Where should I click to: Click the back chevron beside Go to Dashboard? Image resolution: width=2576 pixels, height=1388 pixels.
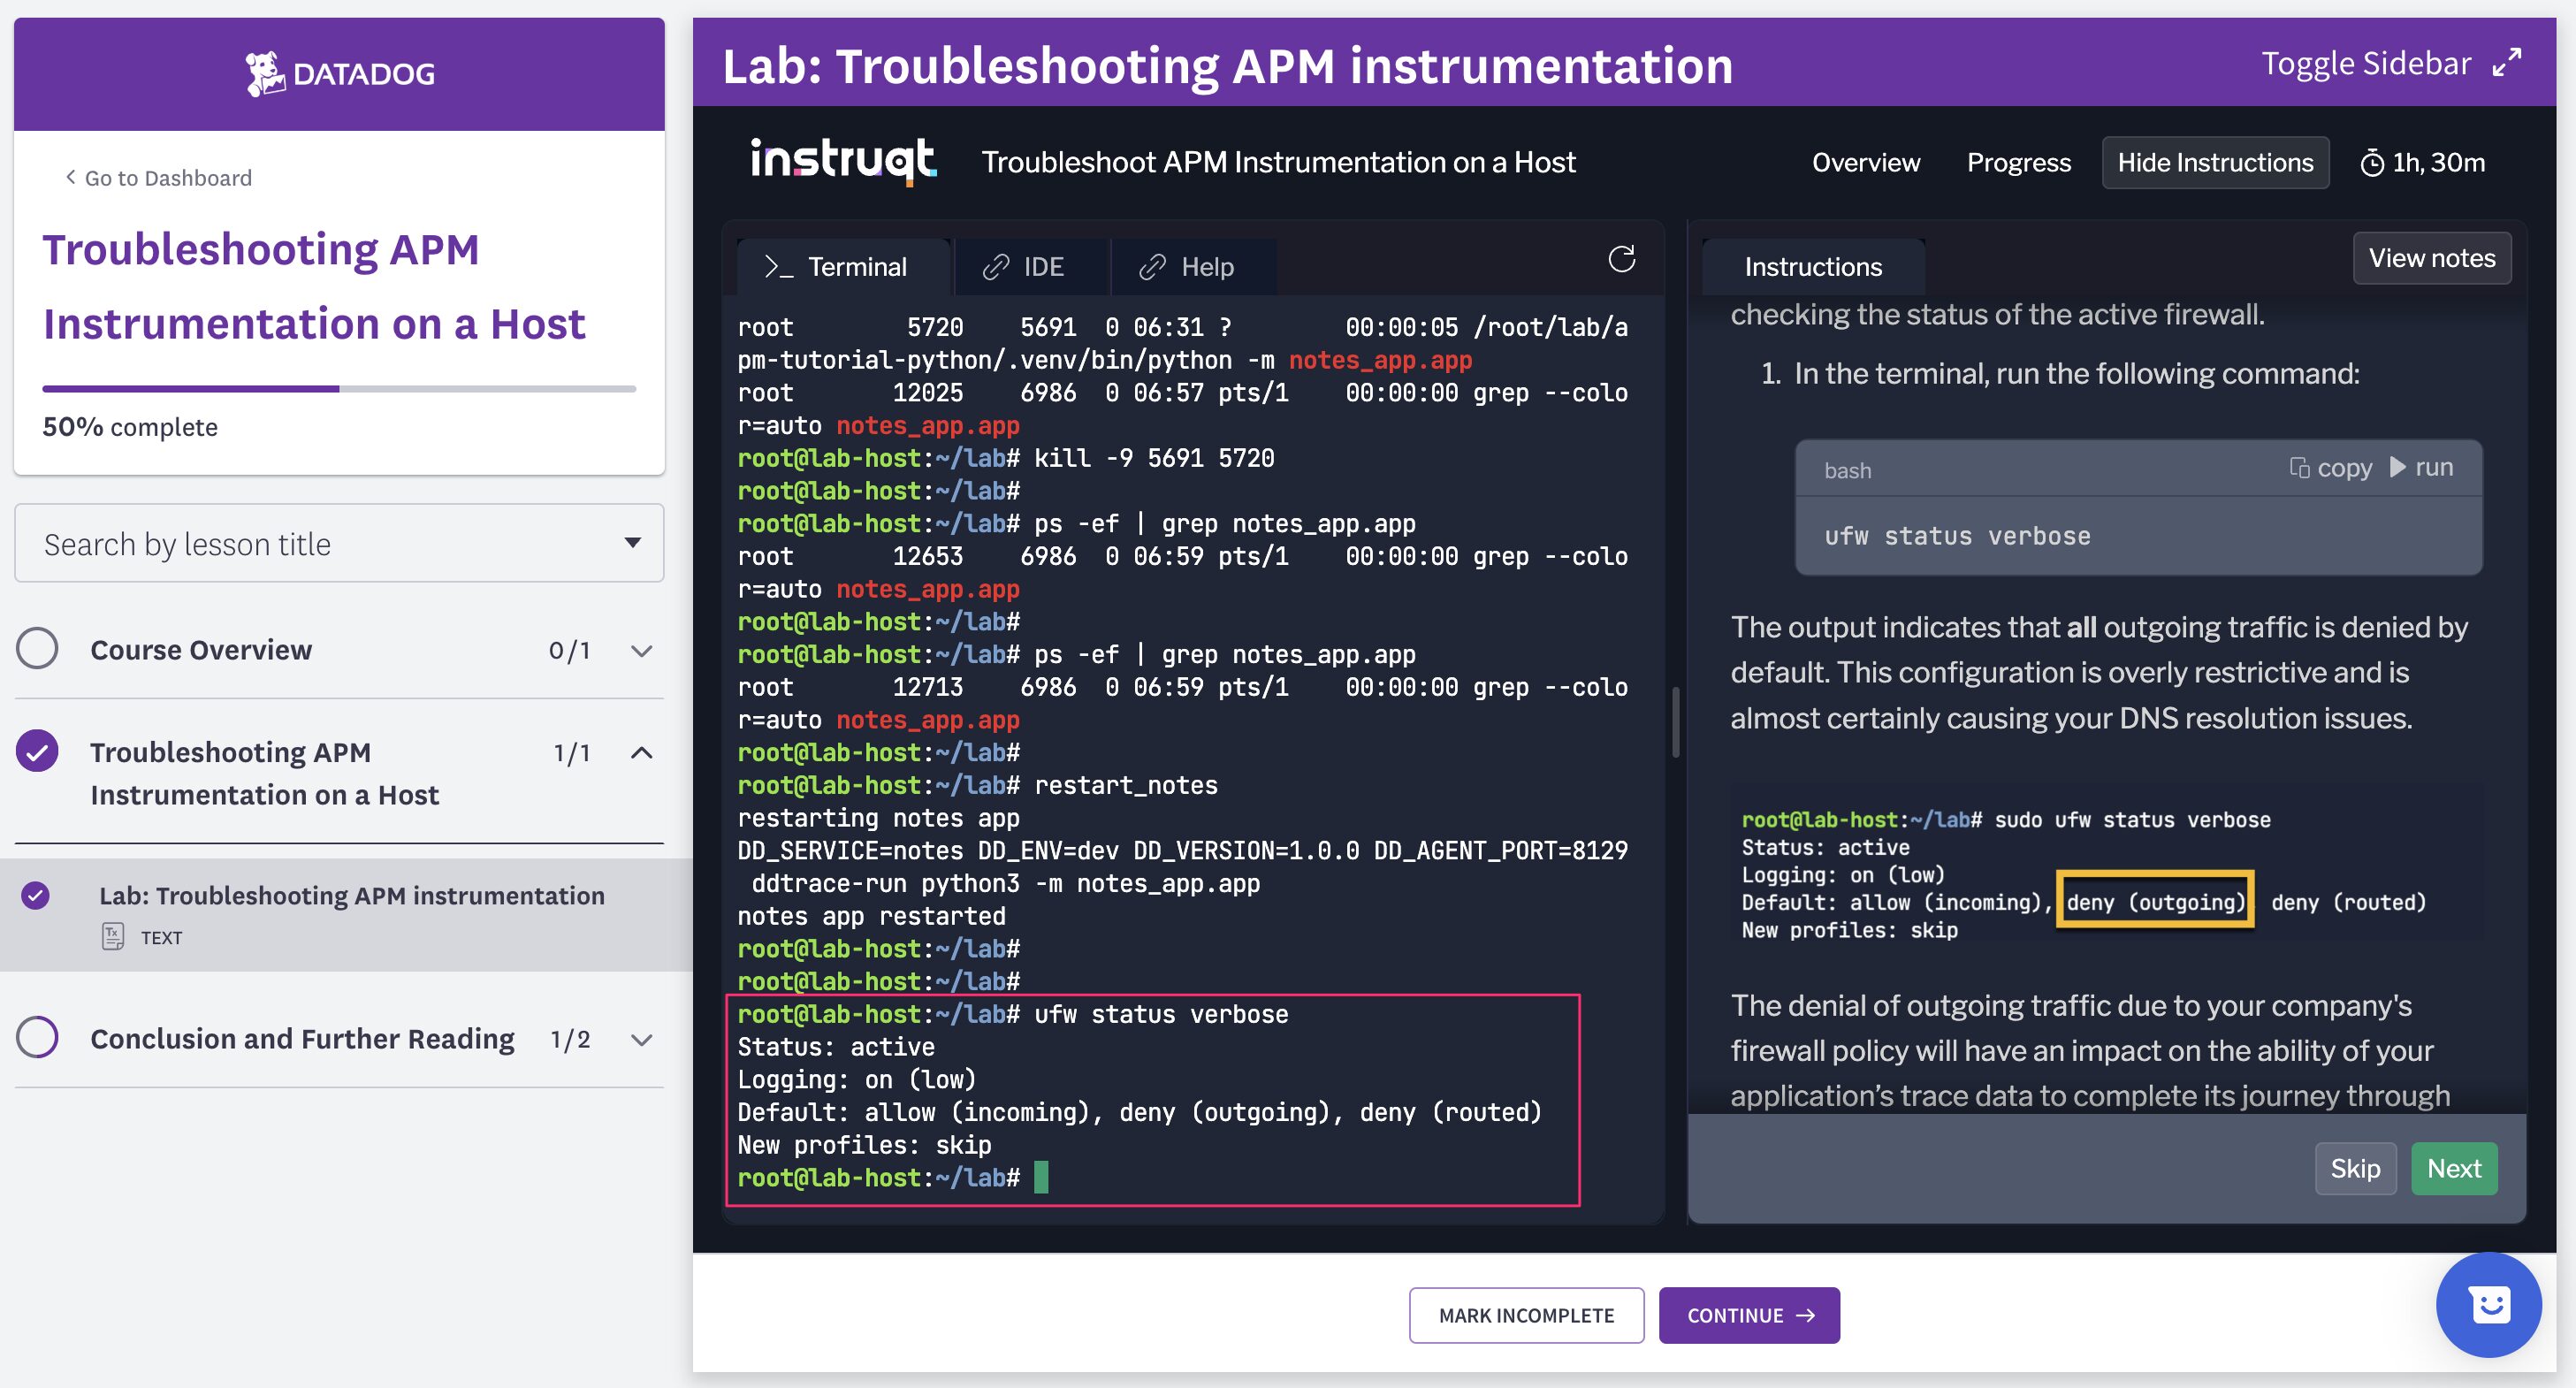point(70,177)
